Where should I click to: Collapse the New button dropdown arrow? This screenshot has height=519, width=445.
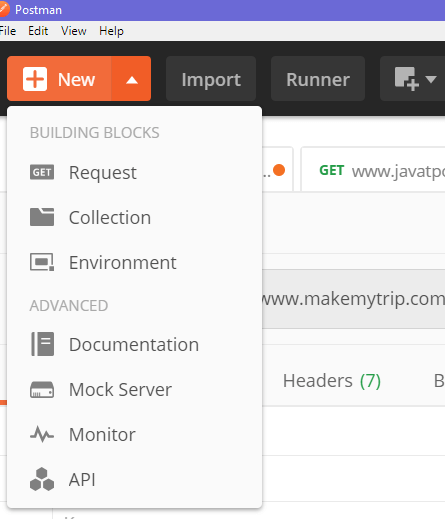(132, 79)
